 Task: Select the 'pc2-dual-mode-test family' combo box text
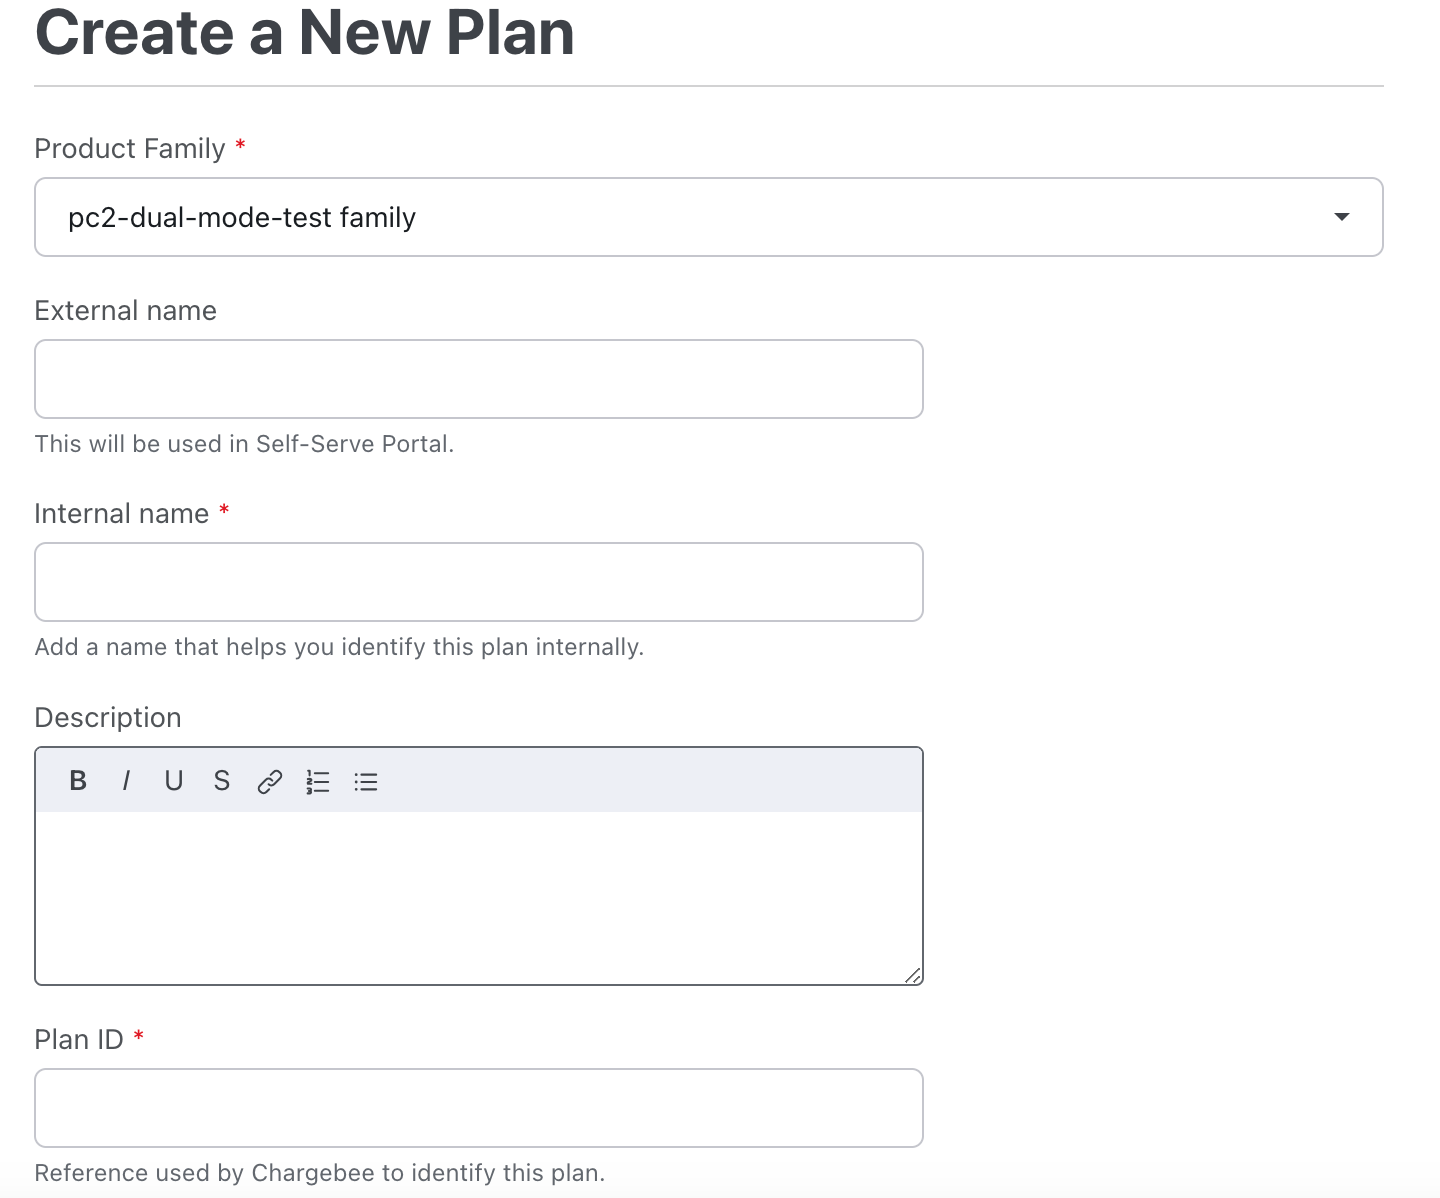[242, 217]
